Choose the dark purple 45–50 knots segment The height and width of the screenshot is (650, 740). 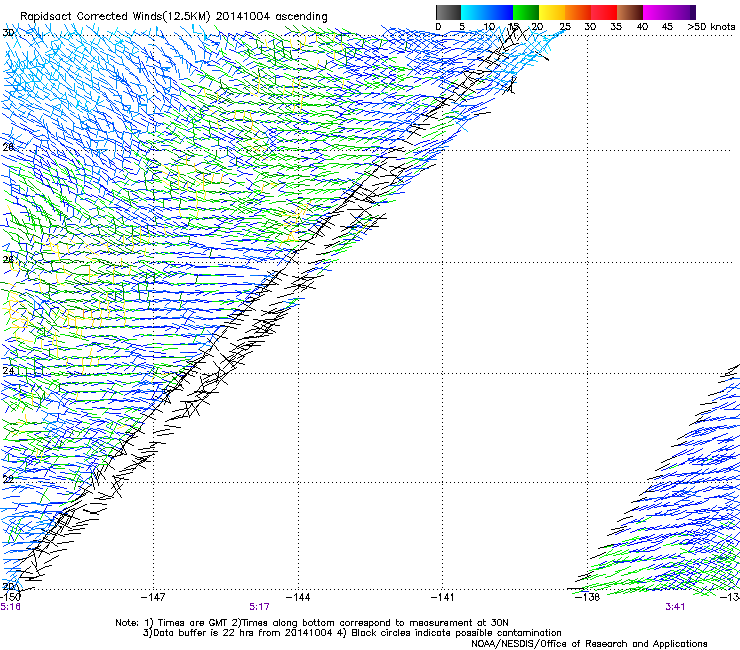coord(682,12)
